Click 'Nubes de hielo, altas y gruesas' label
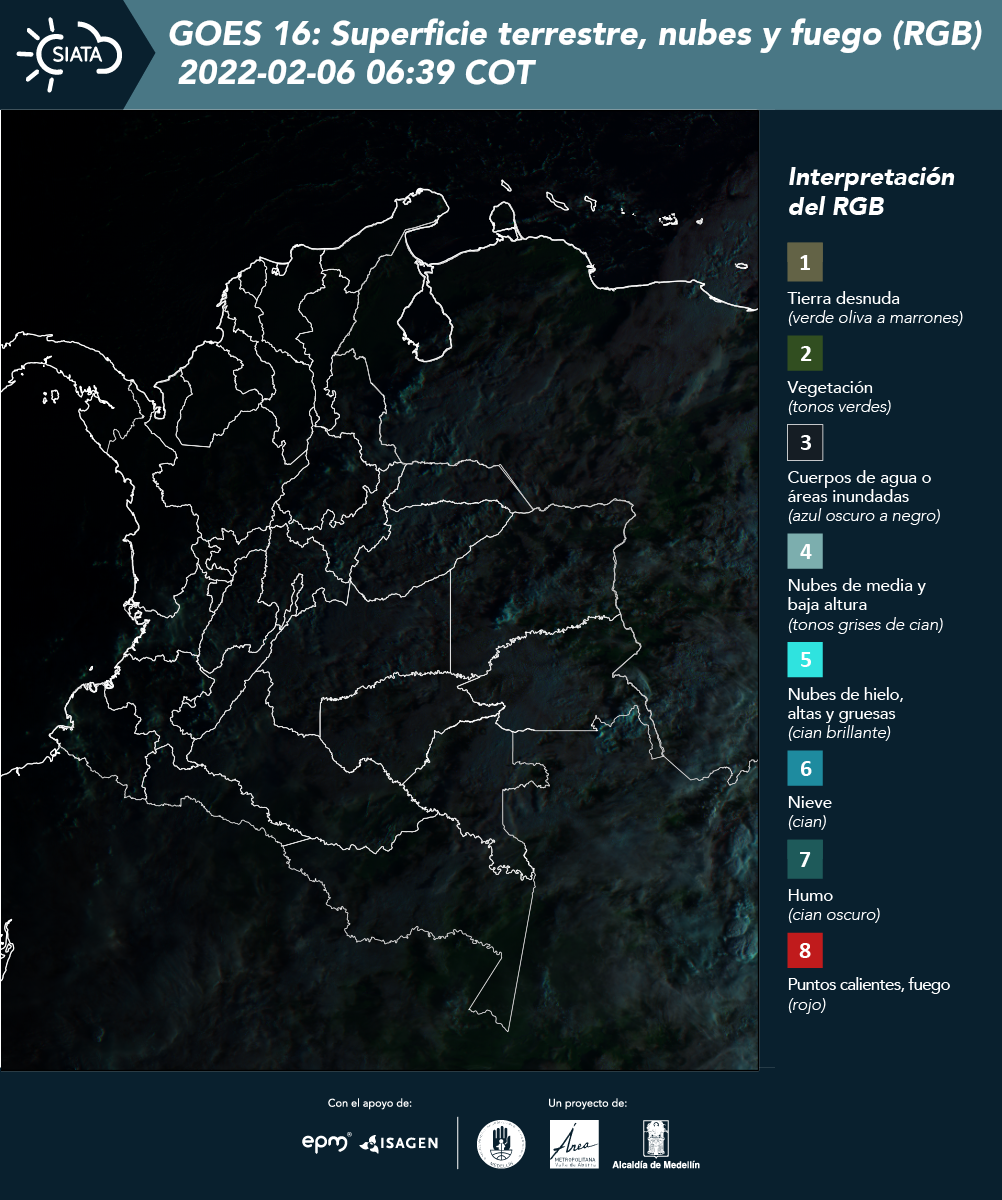The width and height of the screenshot is (1002, 1200). coord(846,704)
